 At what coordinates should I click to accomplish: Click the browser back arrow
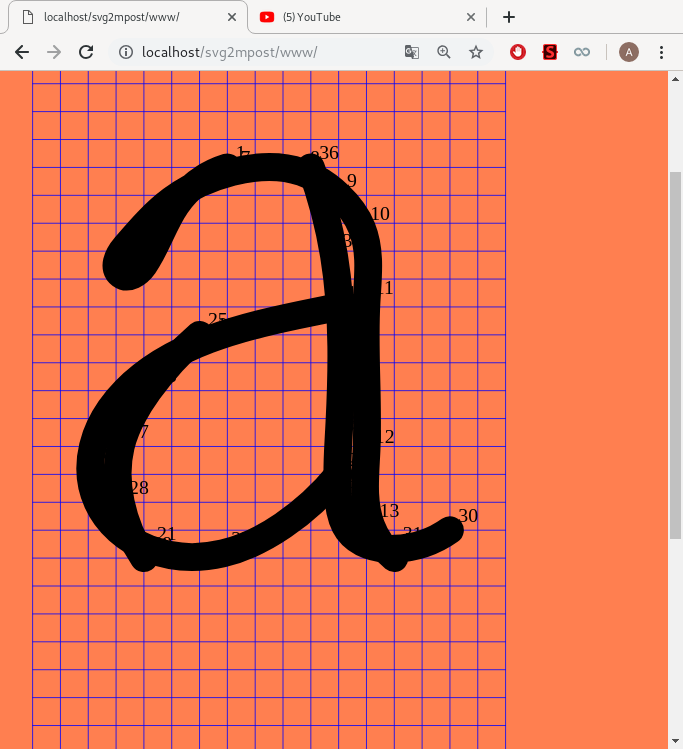click(x=22, y=52)
